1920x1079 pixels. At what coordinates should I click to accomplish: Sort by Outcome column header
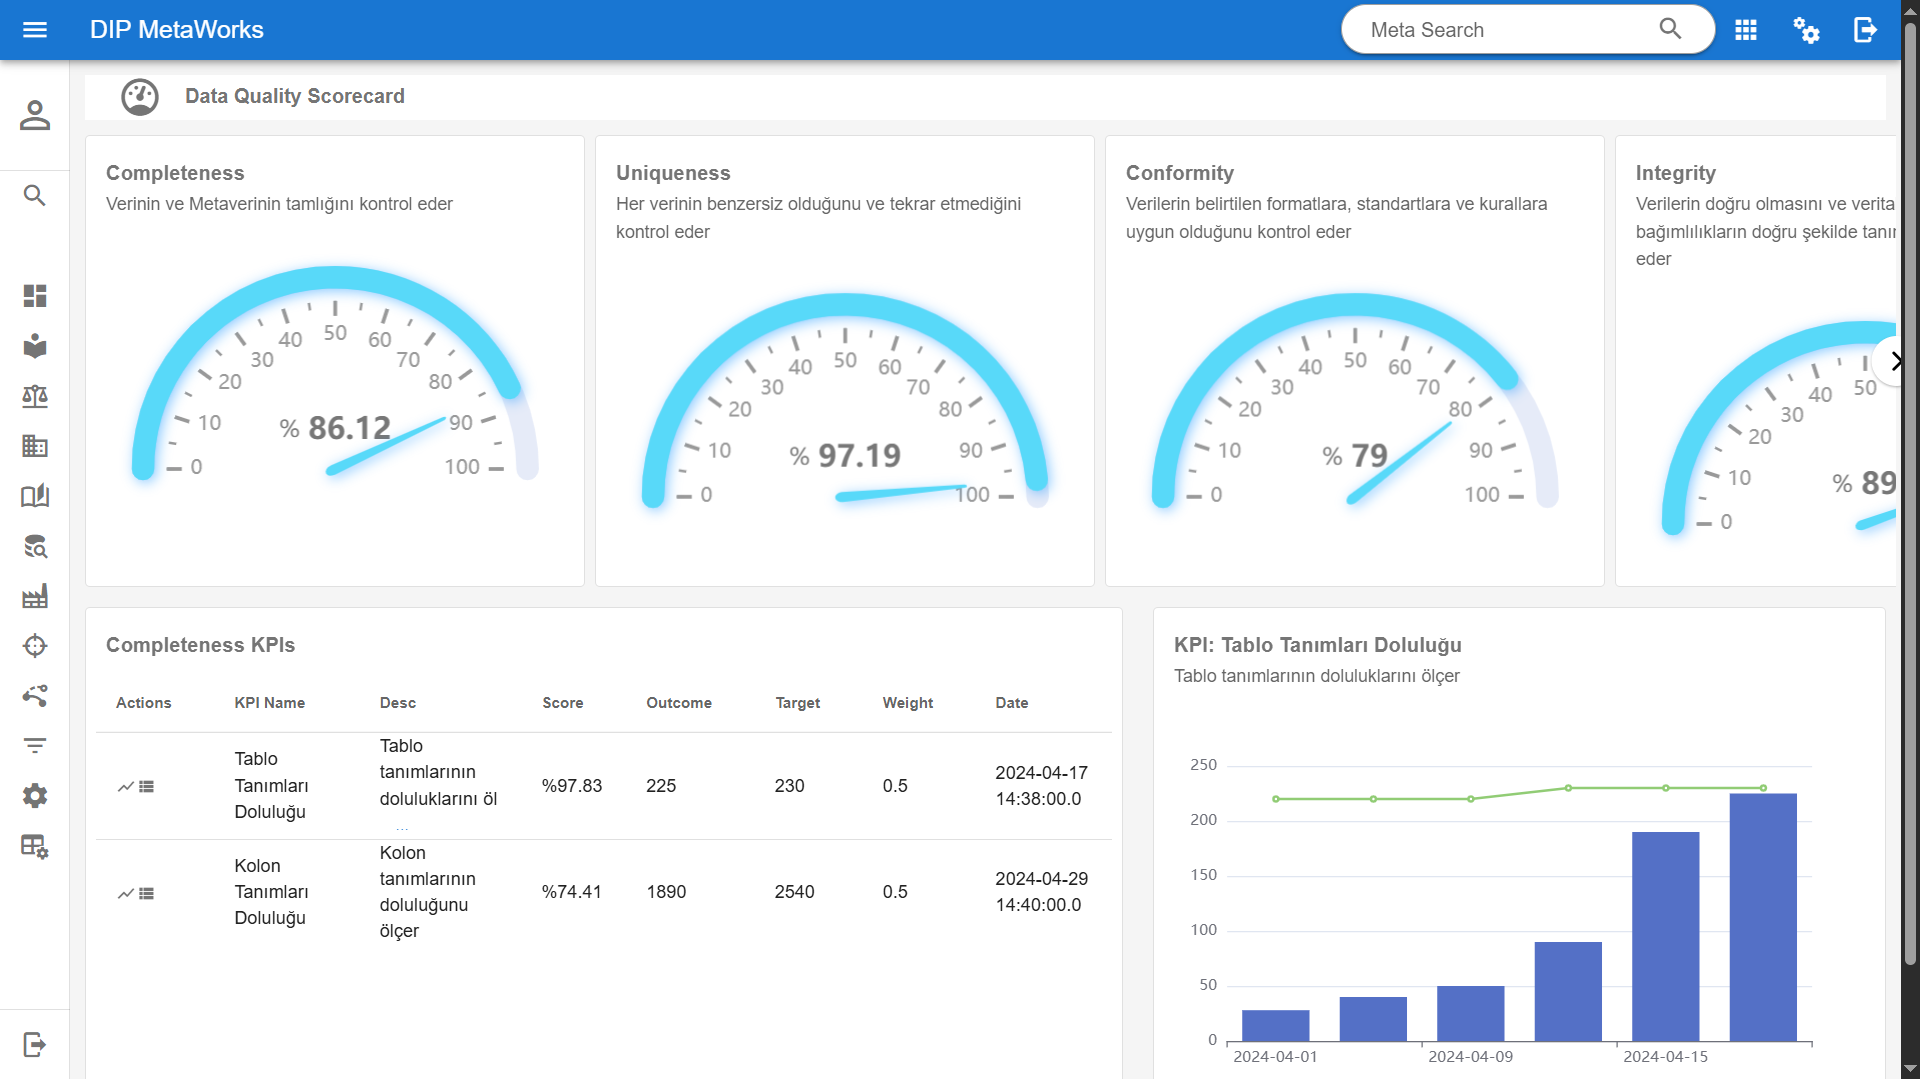[679, 703]
